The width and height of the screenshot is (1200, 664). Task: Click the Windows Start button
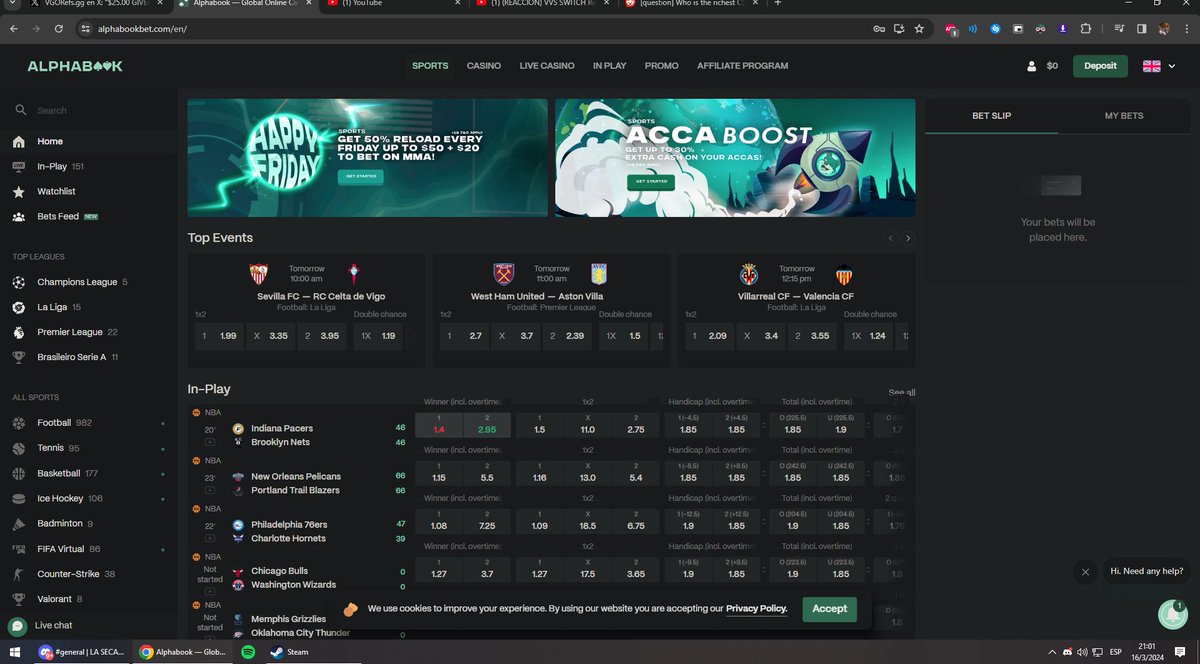pos(16,652)
